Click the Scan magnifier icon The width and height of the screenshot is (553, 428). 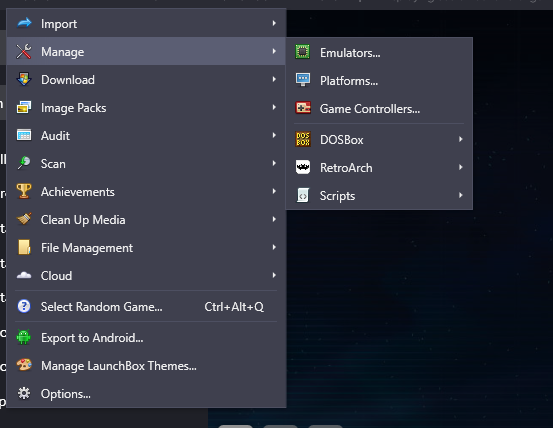(24, 163)
